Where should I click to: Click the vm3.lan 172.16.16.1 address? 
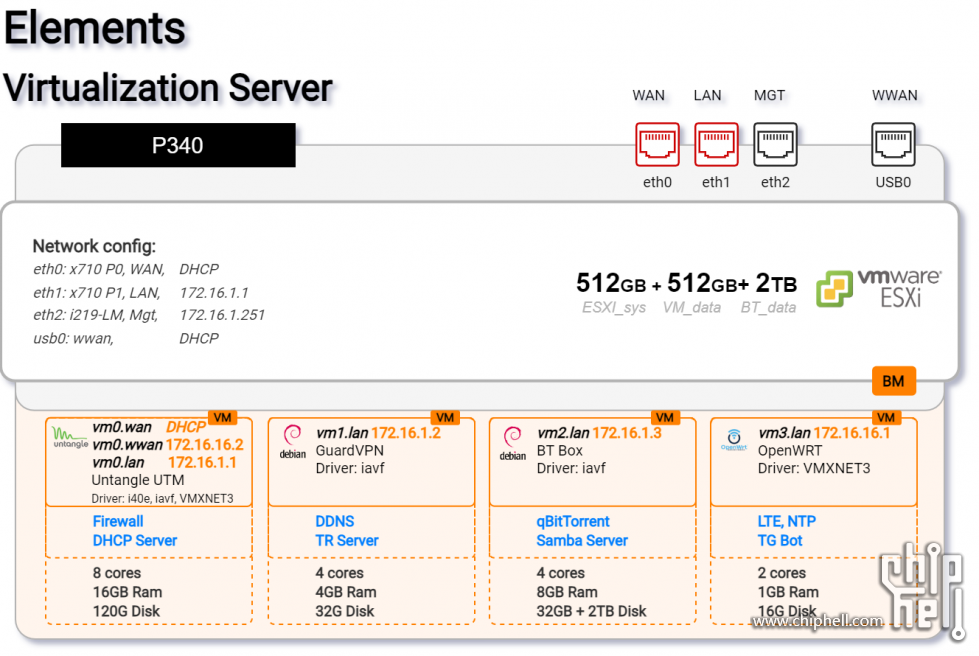pyautogui.click(x=852, y=433)
